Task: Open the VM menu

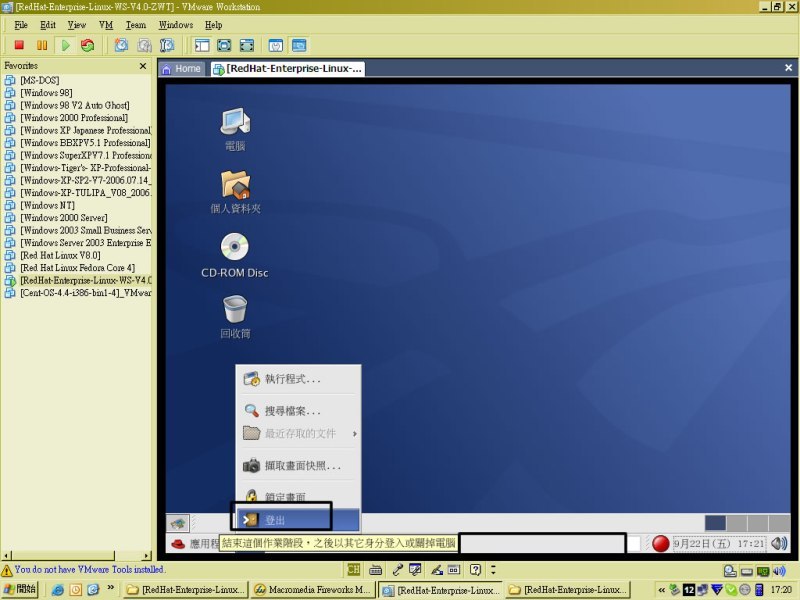Action: click(x=106, y=25)
